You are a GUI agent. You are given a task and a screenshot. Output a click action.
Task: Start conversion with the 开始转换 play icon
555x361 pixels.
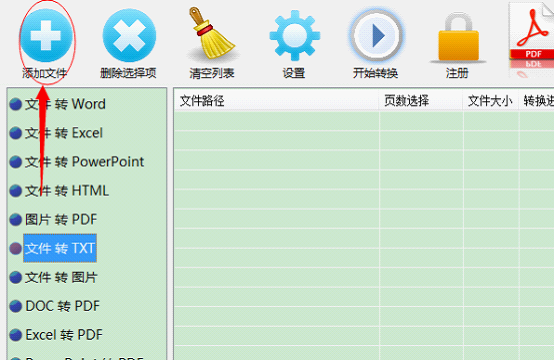pyautogui.click(x=377, y=35)
